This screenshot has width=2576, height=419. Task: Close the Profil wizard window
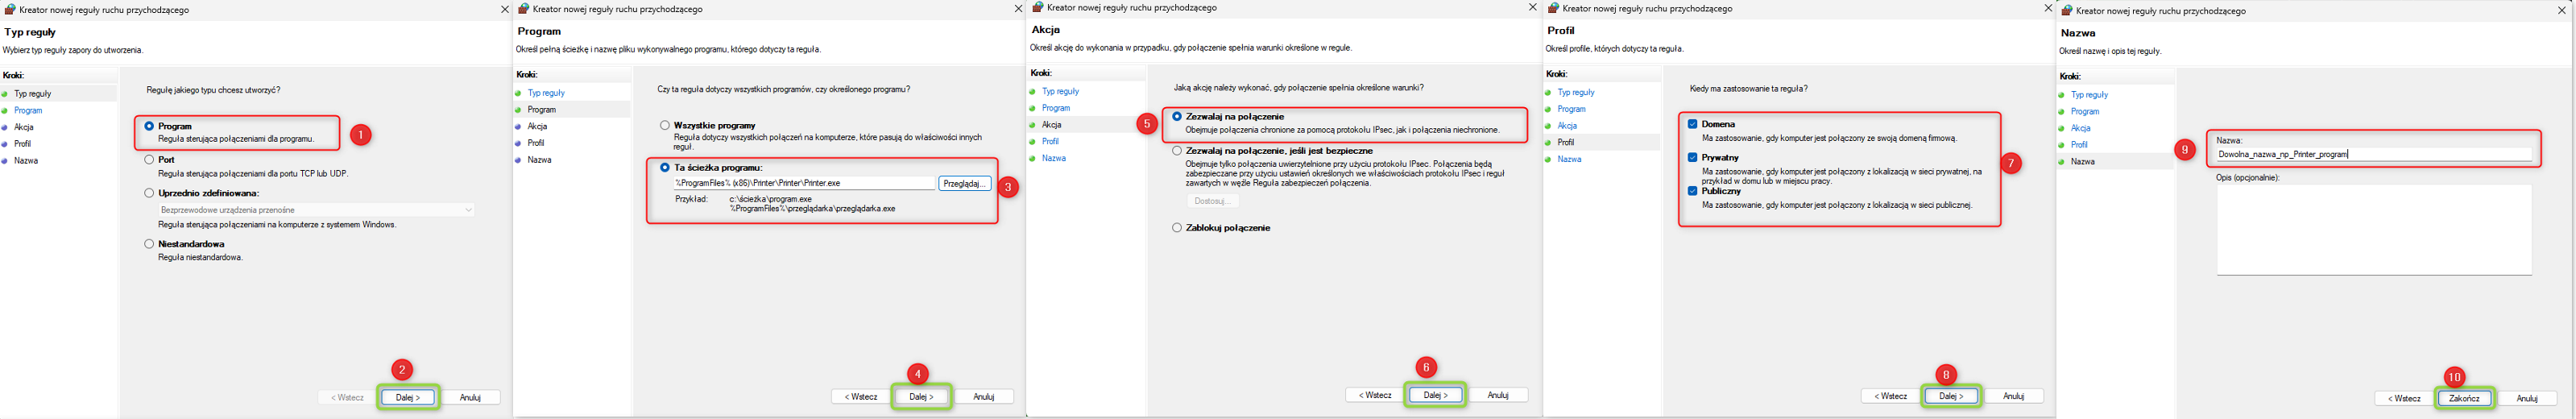(2048, 8)
